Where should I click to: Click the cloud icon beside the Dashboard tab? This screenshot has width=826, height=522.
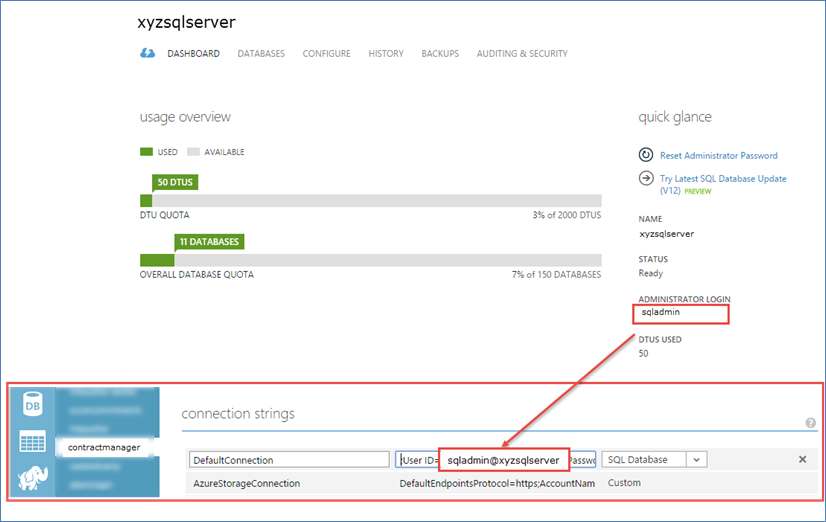click(147, 54)
